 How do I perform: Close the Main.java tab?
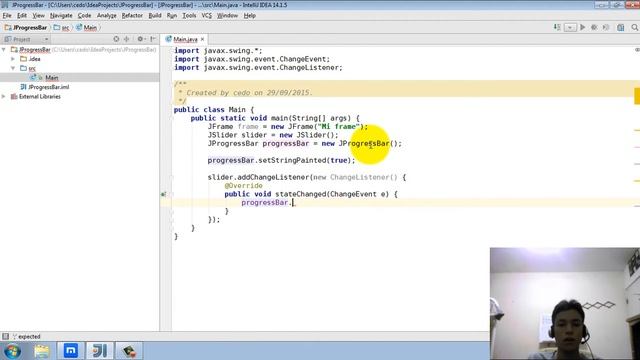click(202, 39)
